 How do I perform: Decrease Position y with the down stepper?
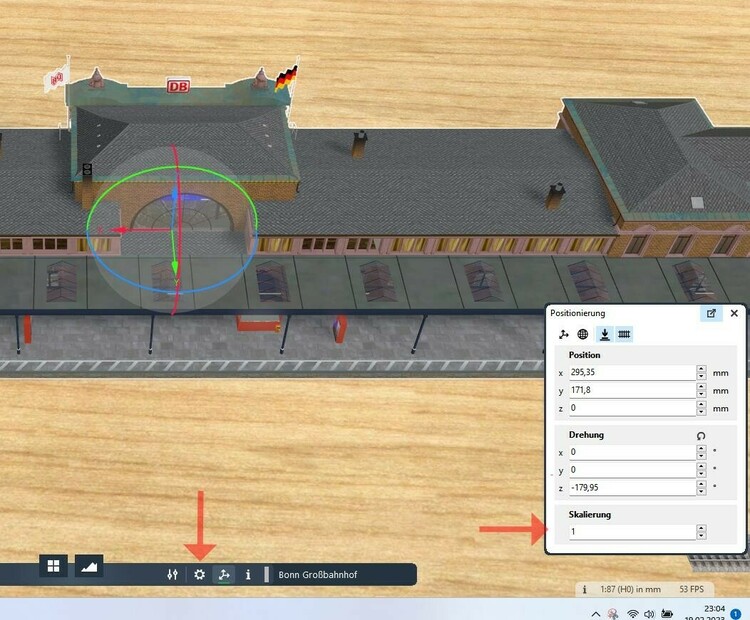pyautogui.click(x=701, y=394)
